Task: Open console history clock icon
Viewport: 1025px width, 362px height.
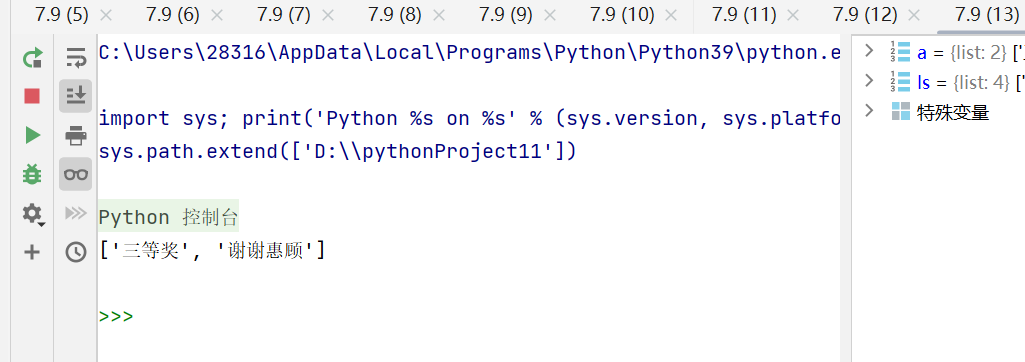Action: (76, 252)
